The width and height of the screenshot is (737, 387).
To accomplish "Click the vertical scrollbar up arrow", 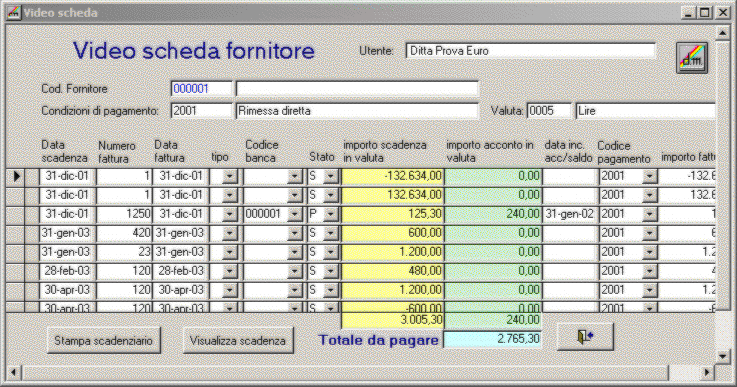I will click(722, 32).
